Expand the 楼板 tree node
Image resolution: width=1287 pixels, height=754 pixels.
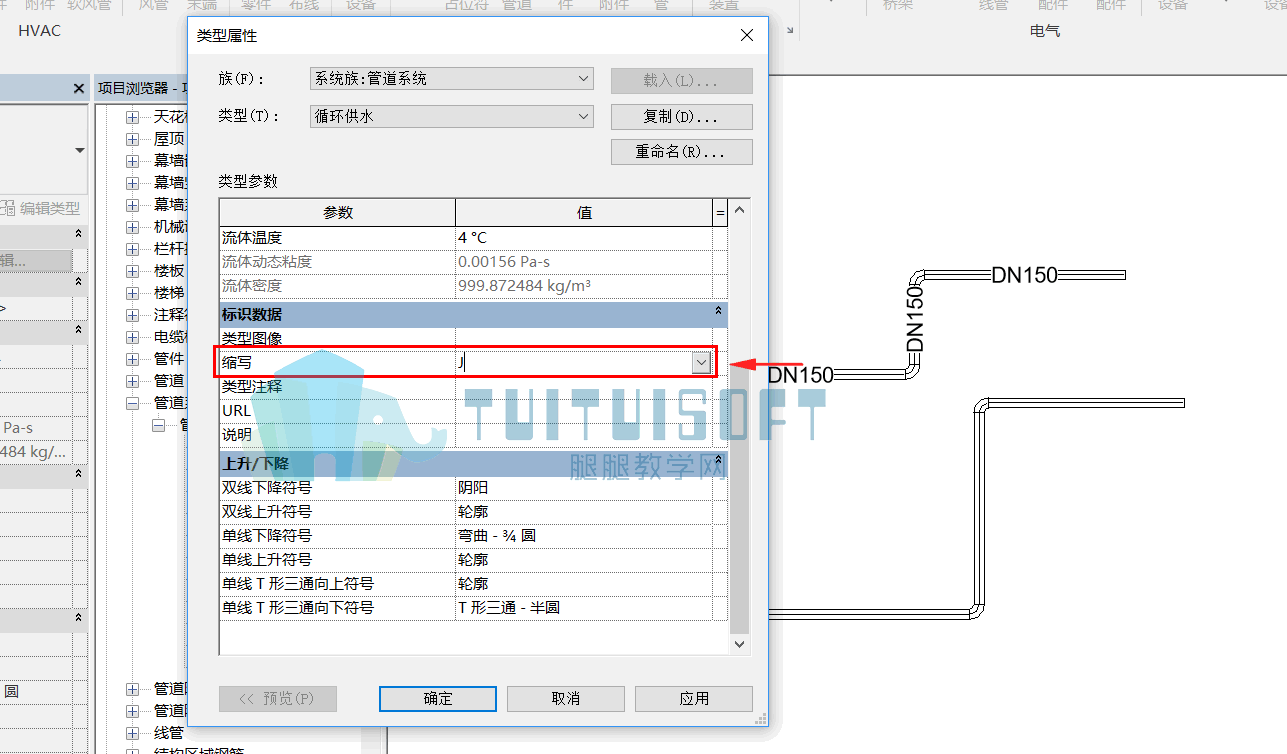132,271
